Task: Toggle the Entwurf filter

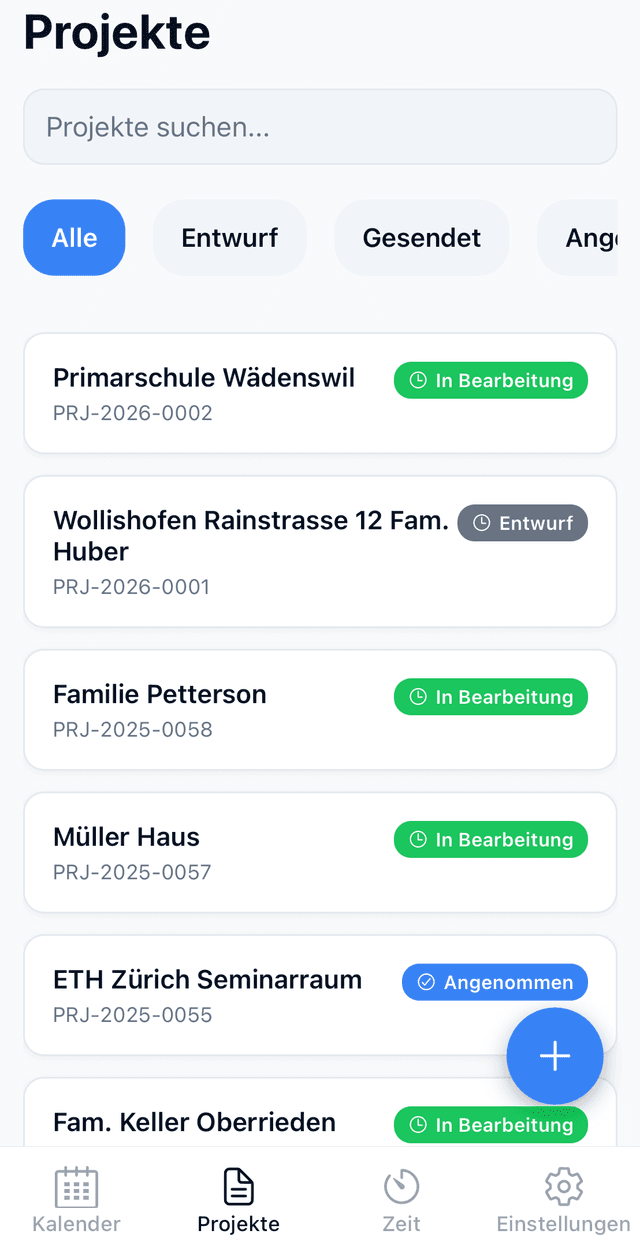Action: click(x=230, y=237)
